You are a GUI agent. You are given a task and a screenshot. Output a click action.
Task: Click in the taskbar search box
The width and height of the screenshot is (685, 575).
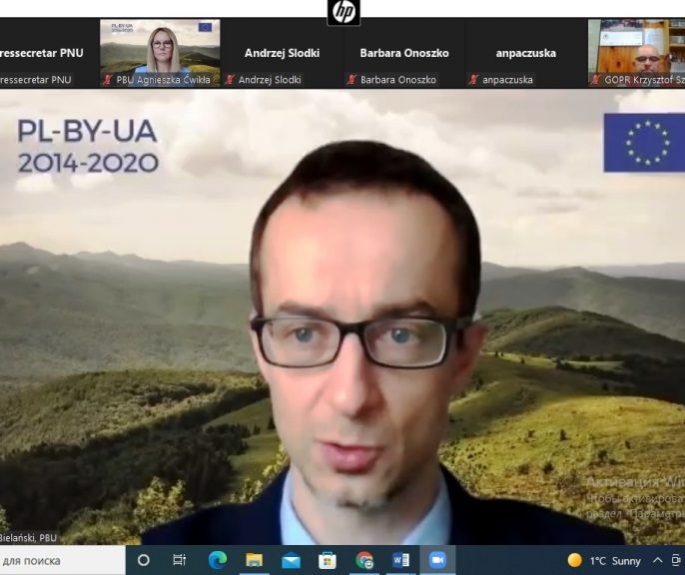pos(60,560)
